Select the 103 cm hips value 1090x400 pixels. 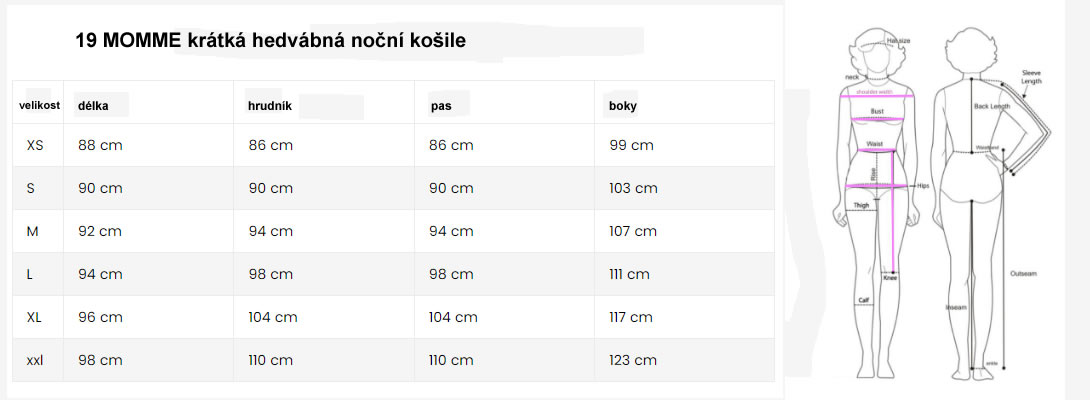pos(633,188)
